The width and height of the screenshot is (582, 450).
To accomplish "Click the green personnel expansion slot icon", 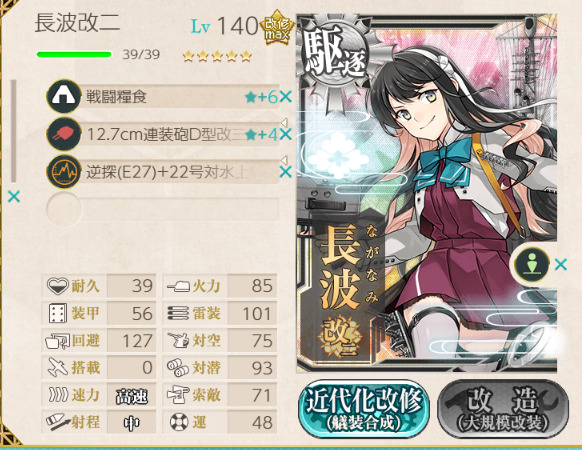I will (x=532, y=265).
